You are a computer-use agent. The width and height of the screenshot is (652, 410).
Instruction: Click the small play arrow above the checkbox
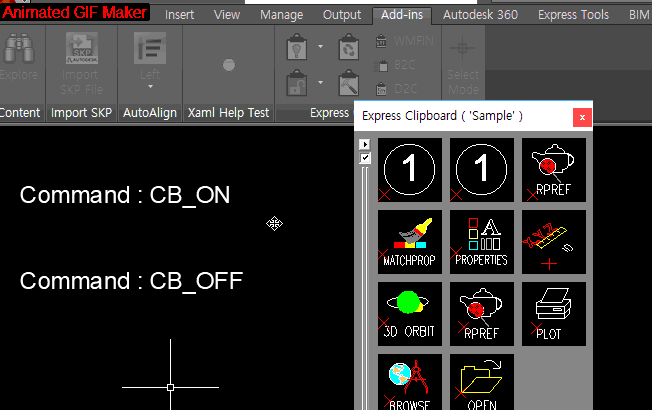pos(365,144)
